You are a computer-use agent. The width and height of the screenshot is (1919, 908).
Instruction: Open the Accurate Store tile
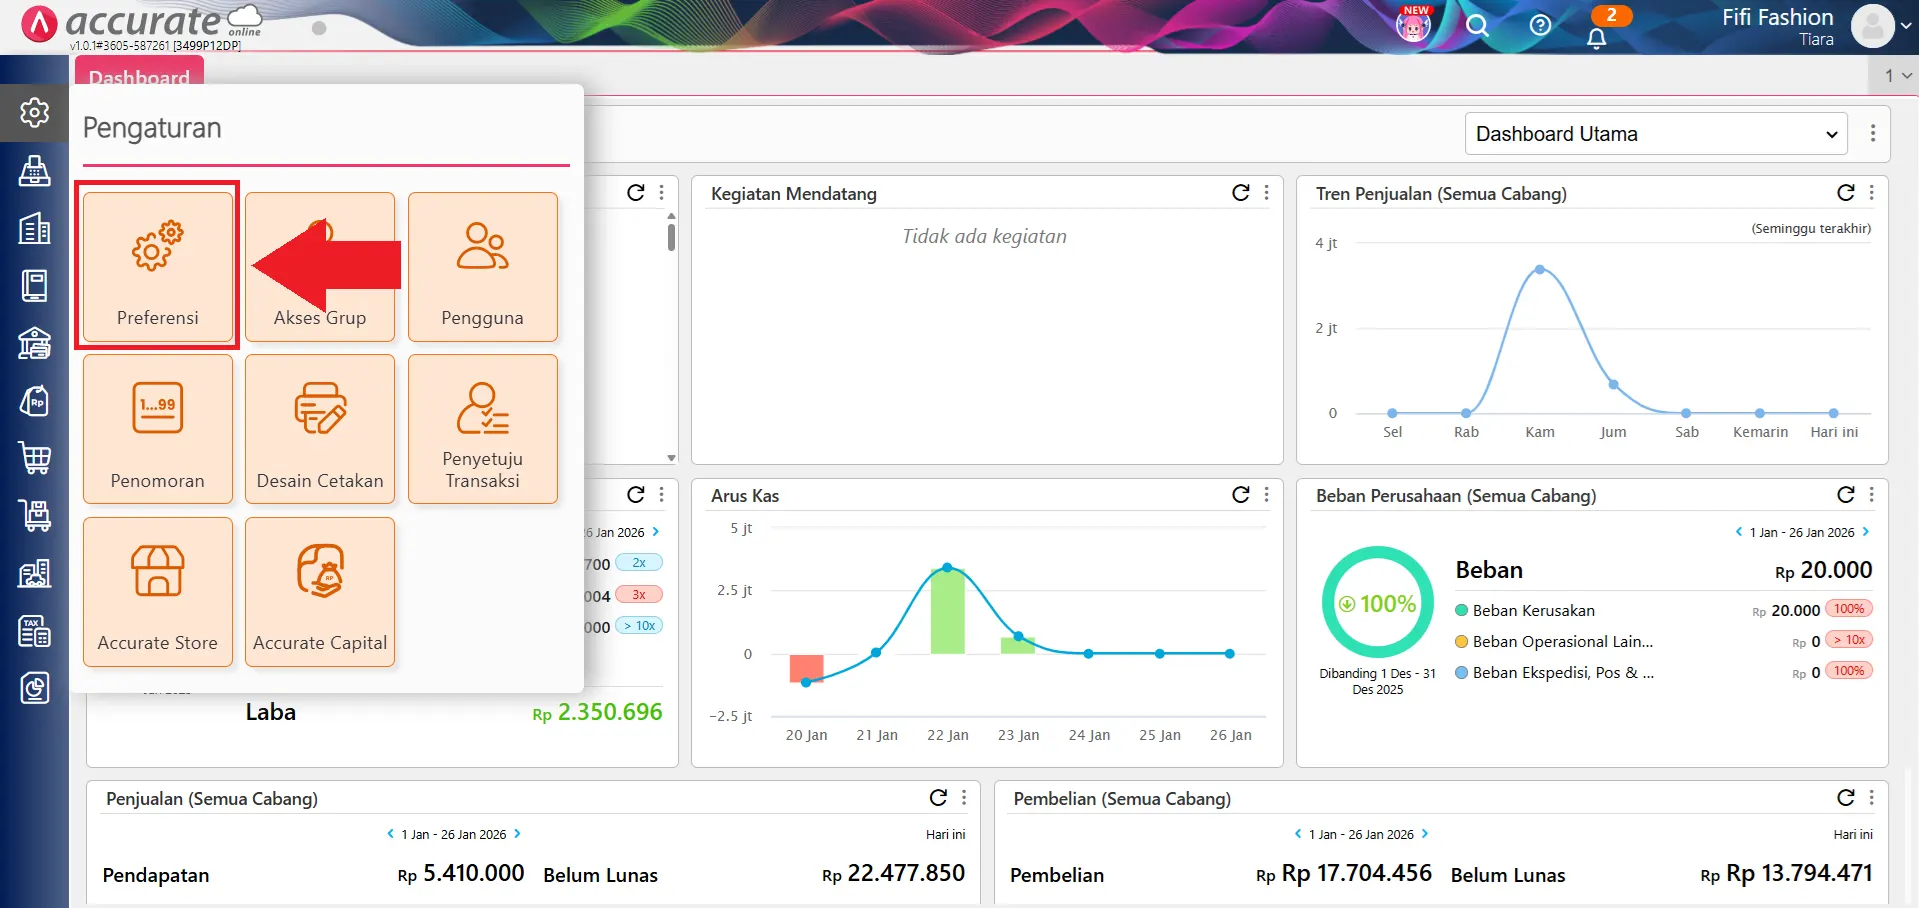[x=158, y=591]
